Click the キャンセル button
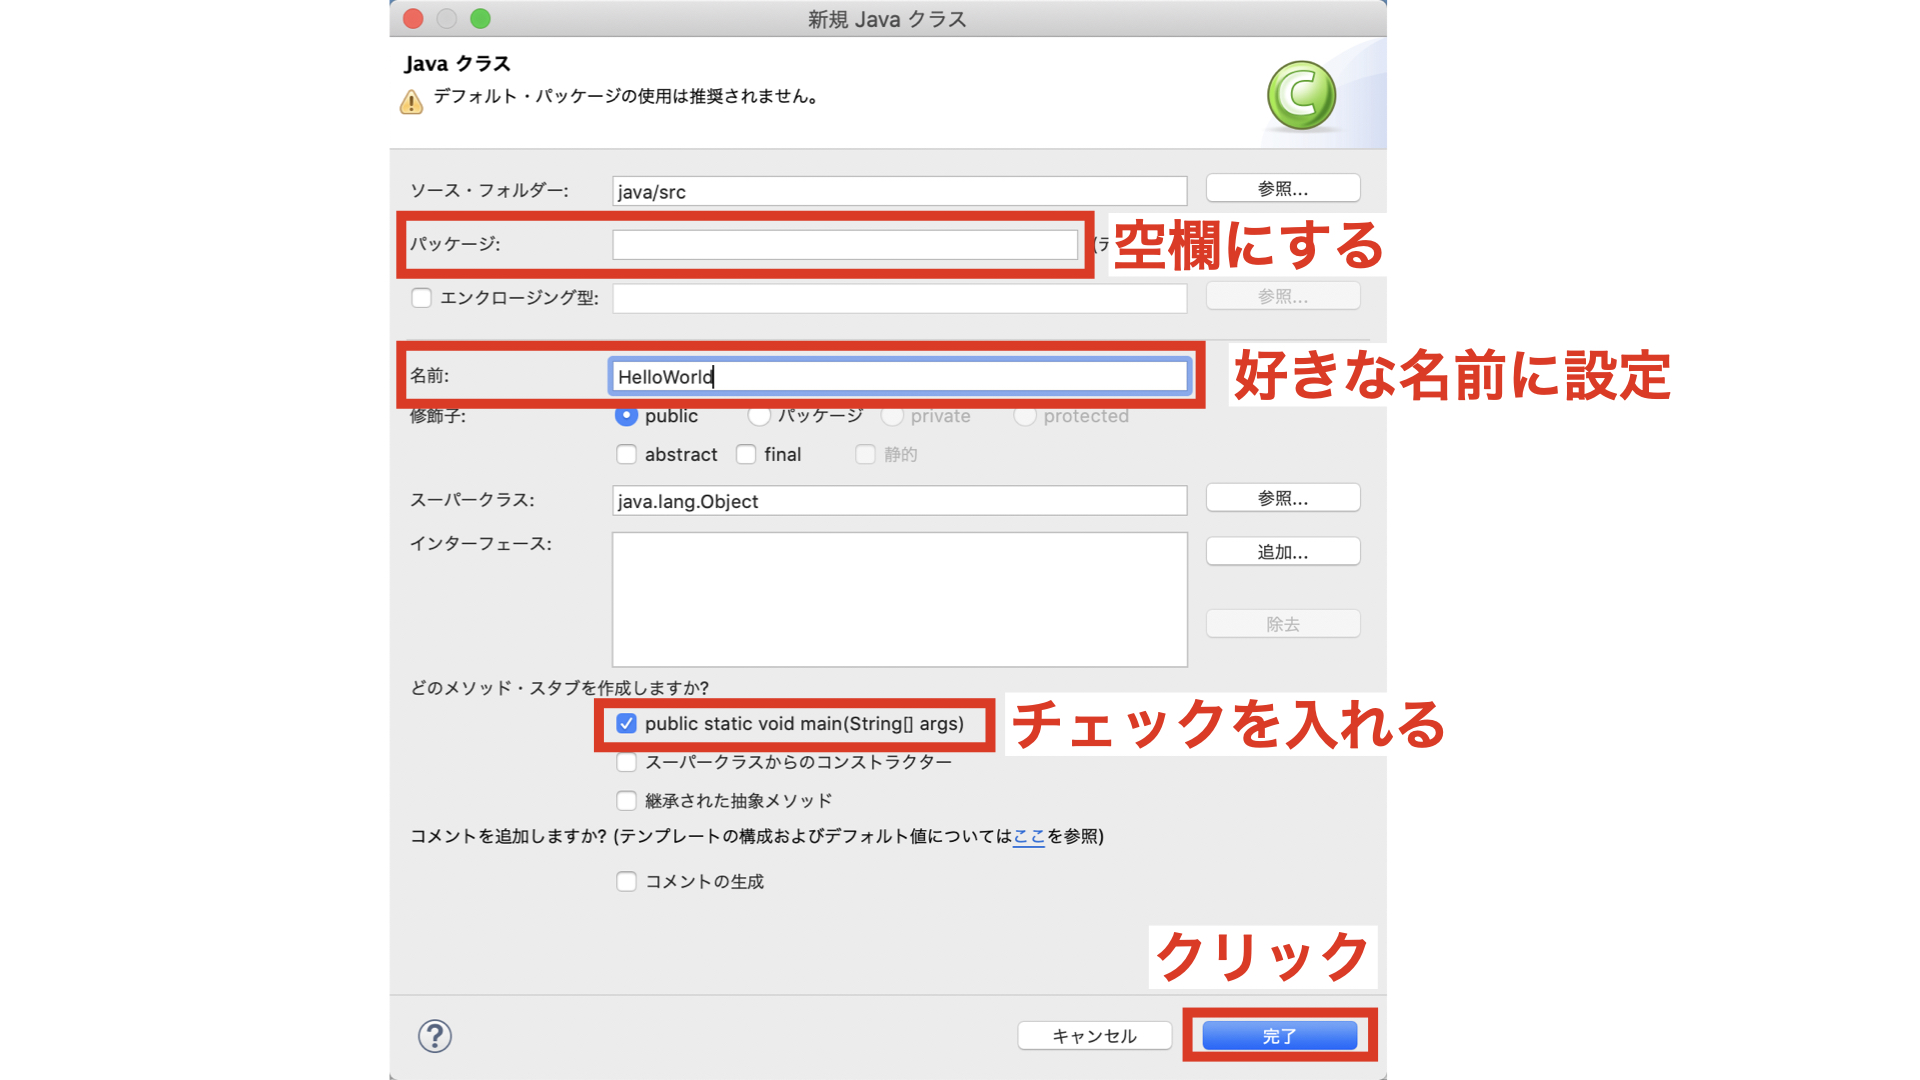The height and width of the screenshot is (1080, 1920). [1094, 1036]
